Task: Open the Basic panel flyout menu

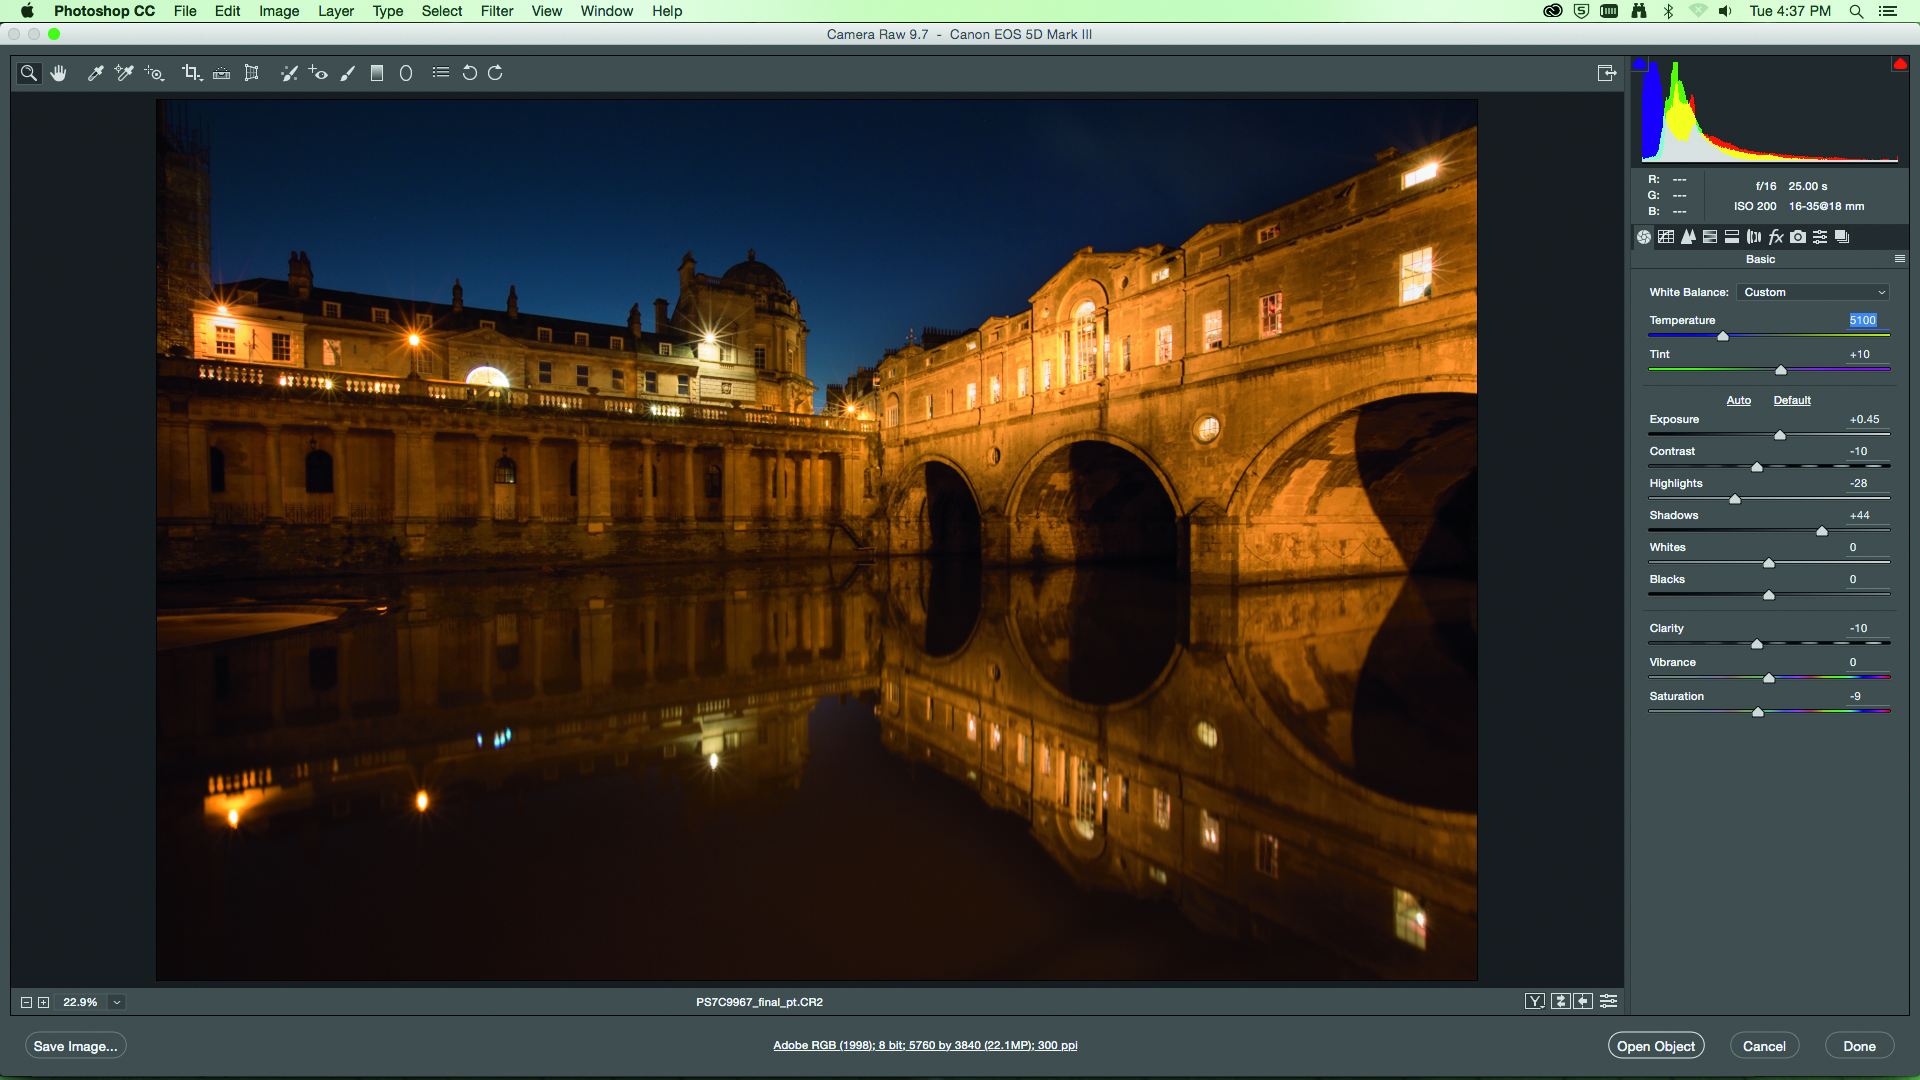Action: tap(1900, 259)
